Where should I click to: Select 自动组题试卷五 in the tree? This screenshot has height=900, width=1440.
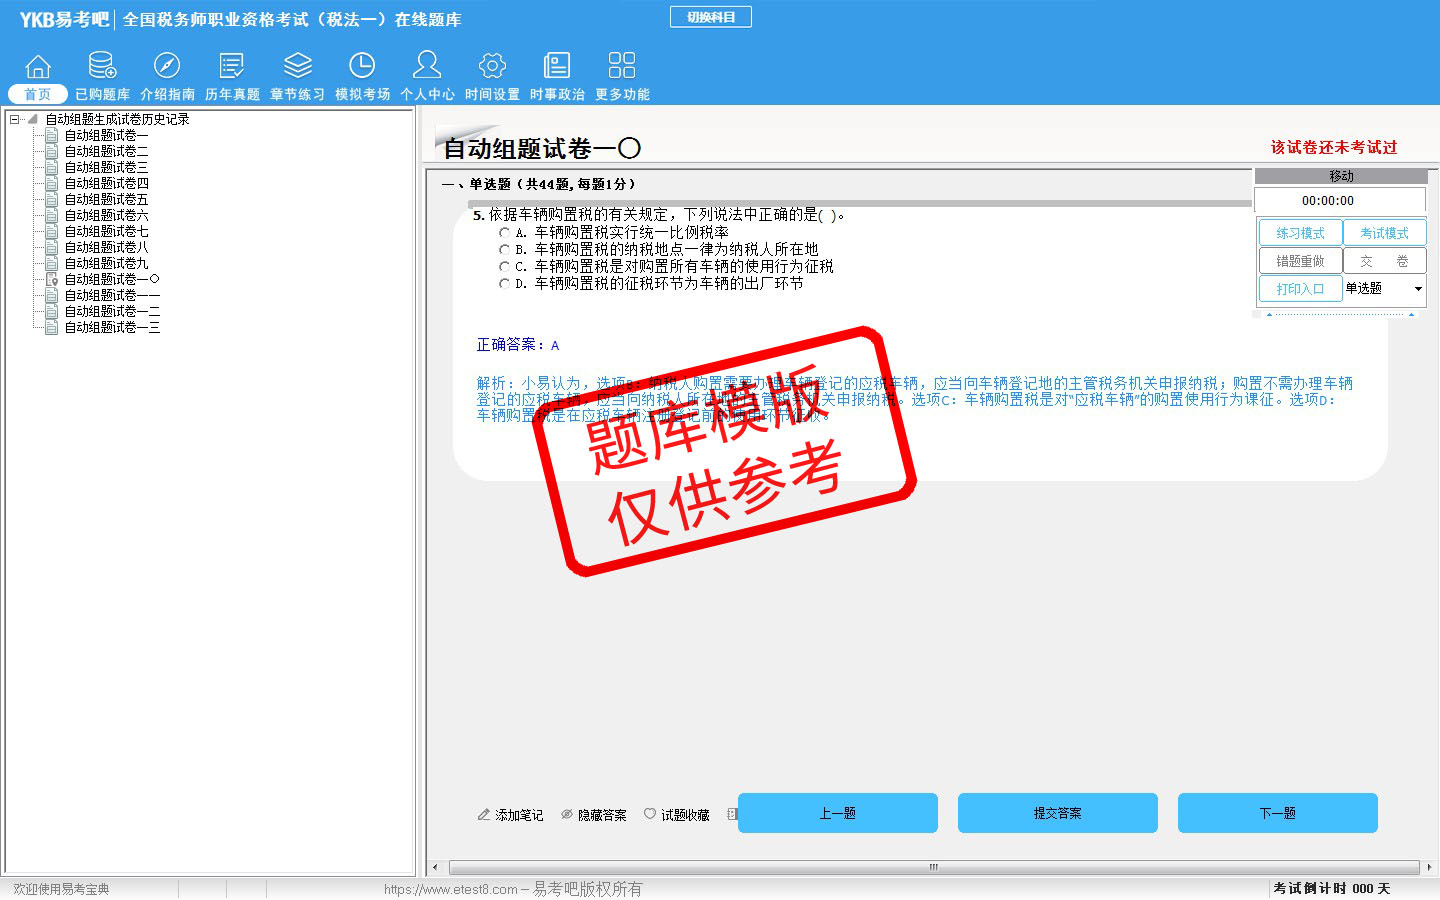coord(106,199)
